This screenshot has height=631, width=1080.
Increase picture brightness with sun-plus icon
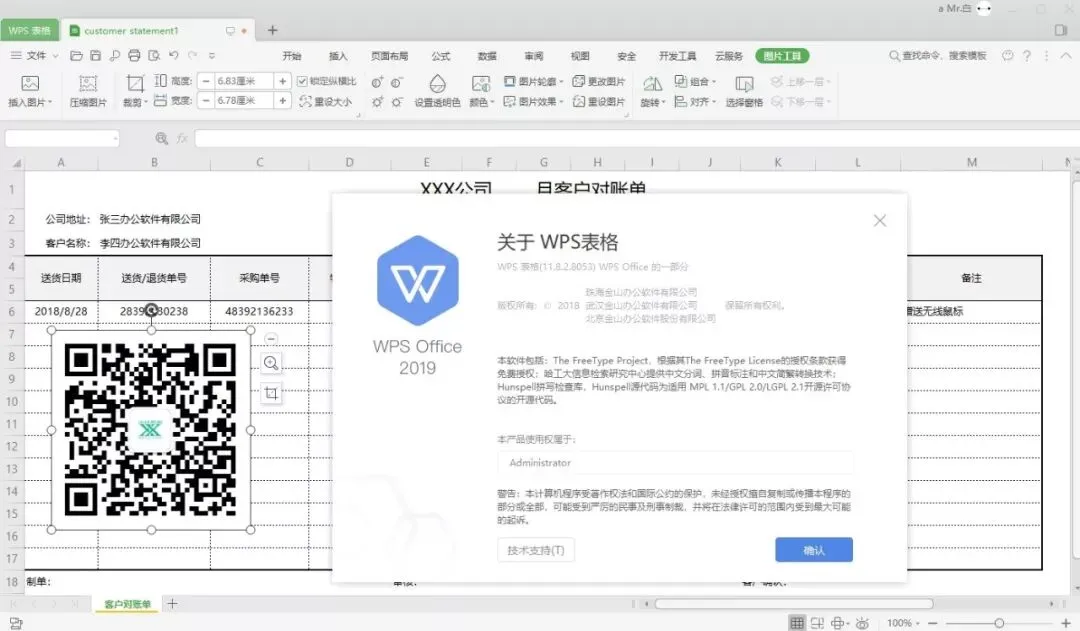point(377,102)
